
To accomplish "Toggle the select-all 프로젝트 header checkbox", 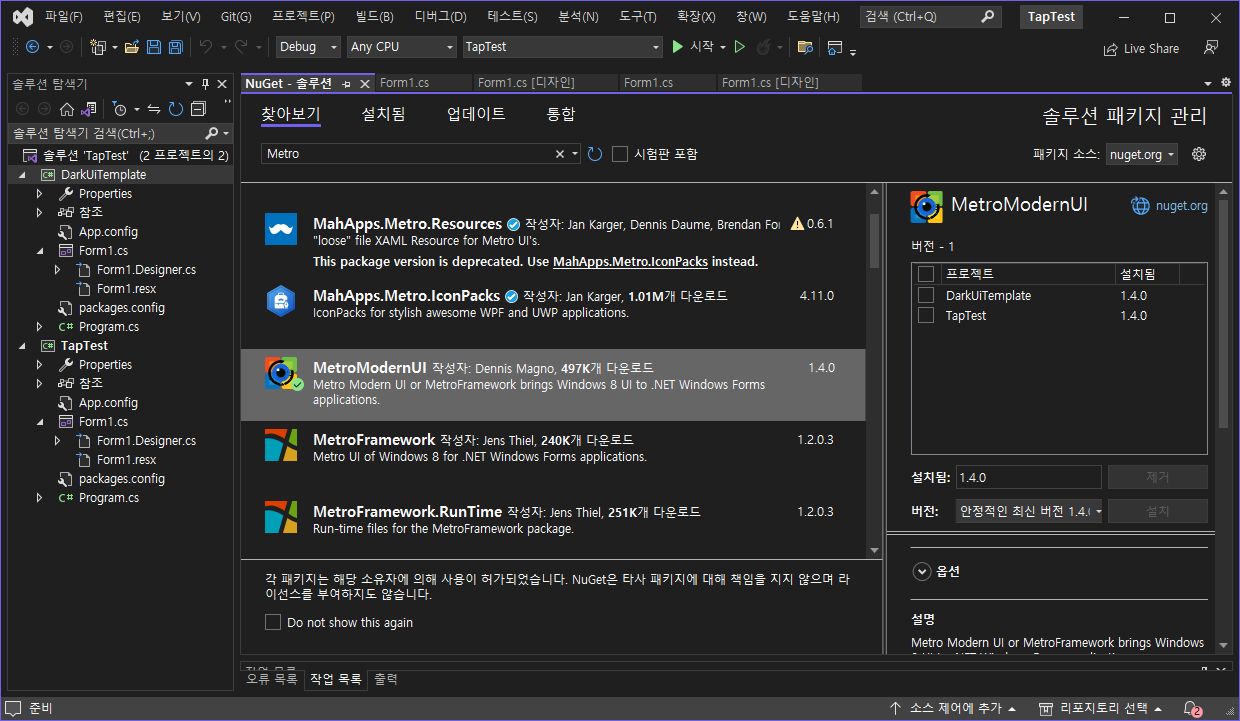I will (x=926, y=274).
